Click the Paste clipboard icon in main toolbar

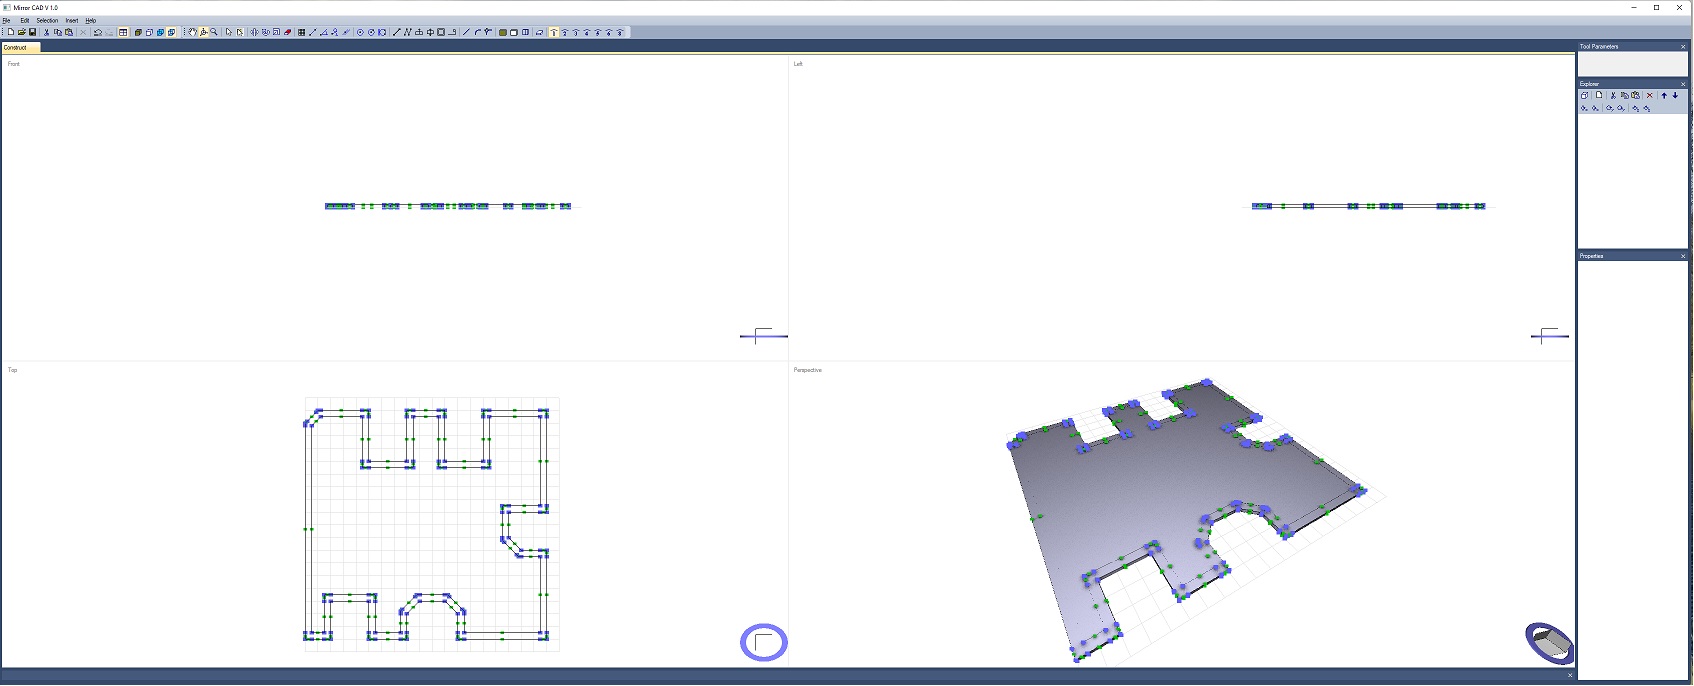pos(69,32)
